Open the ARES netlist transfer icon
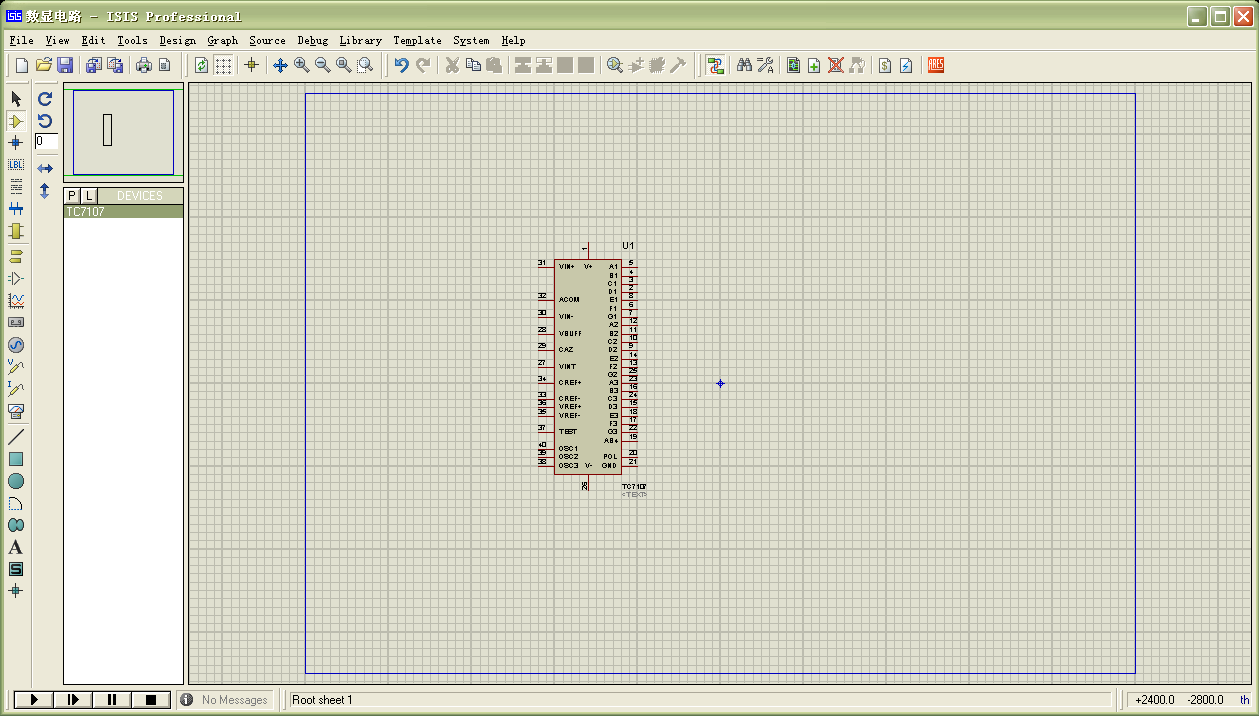 pyautogui.click(x=936, y=65)
